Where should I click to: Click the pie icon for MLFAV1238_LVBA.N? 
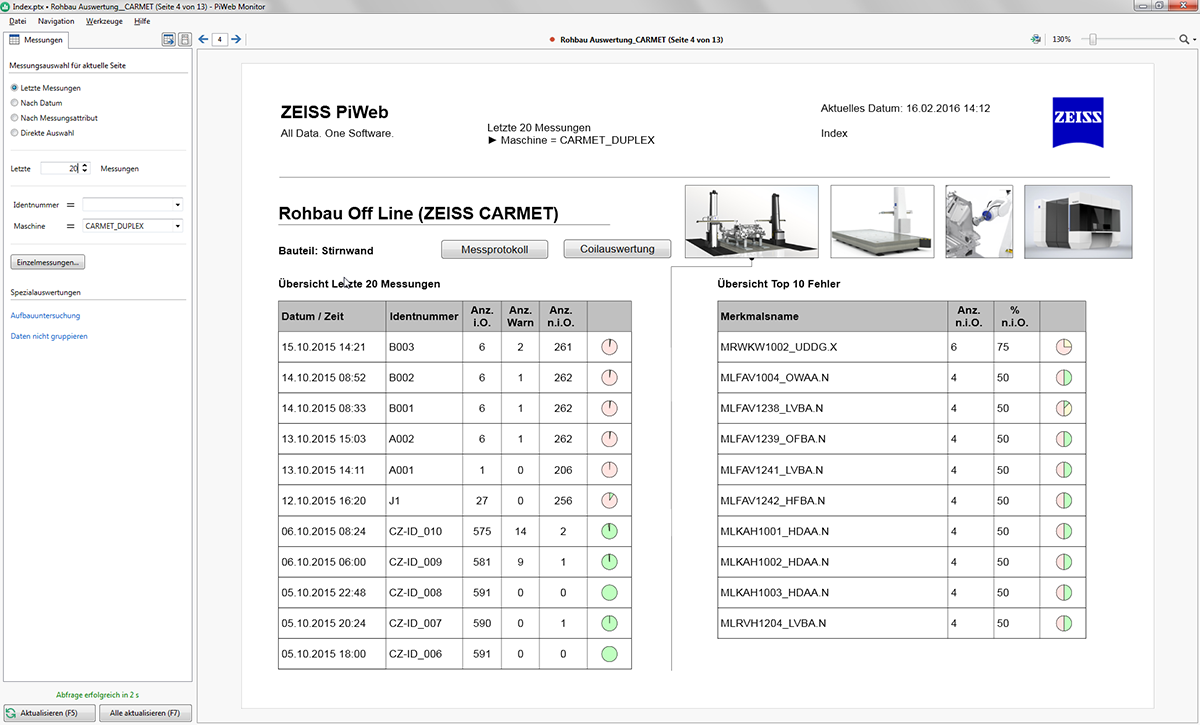pyautogui.click(x=1064, y=409)
